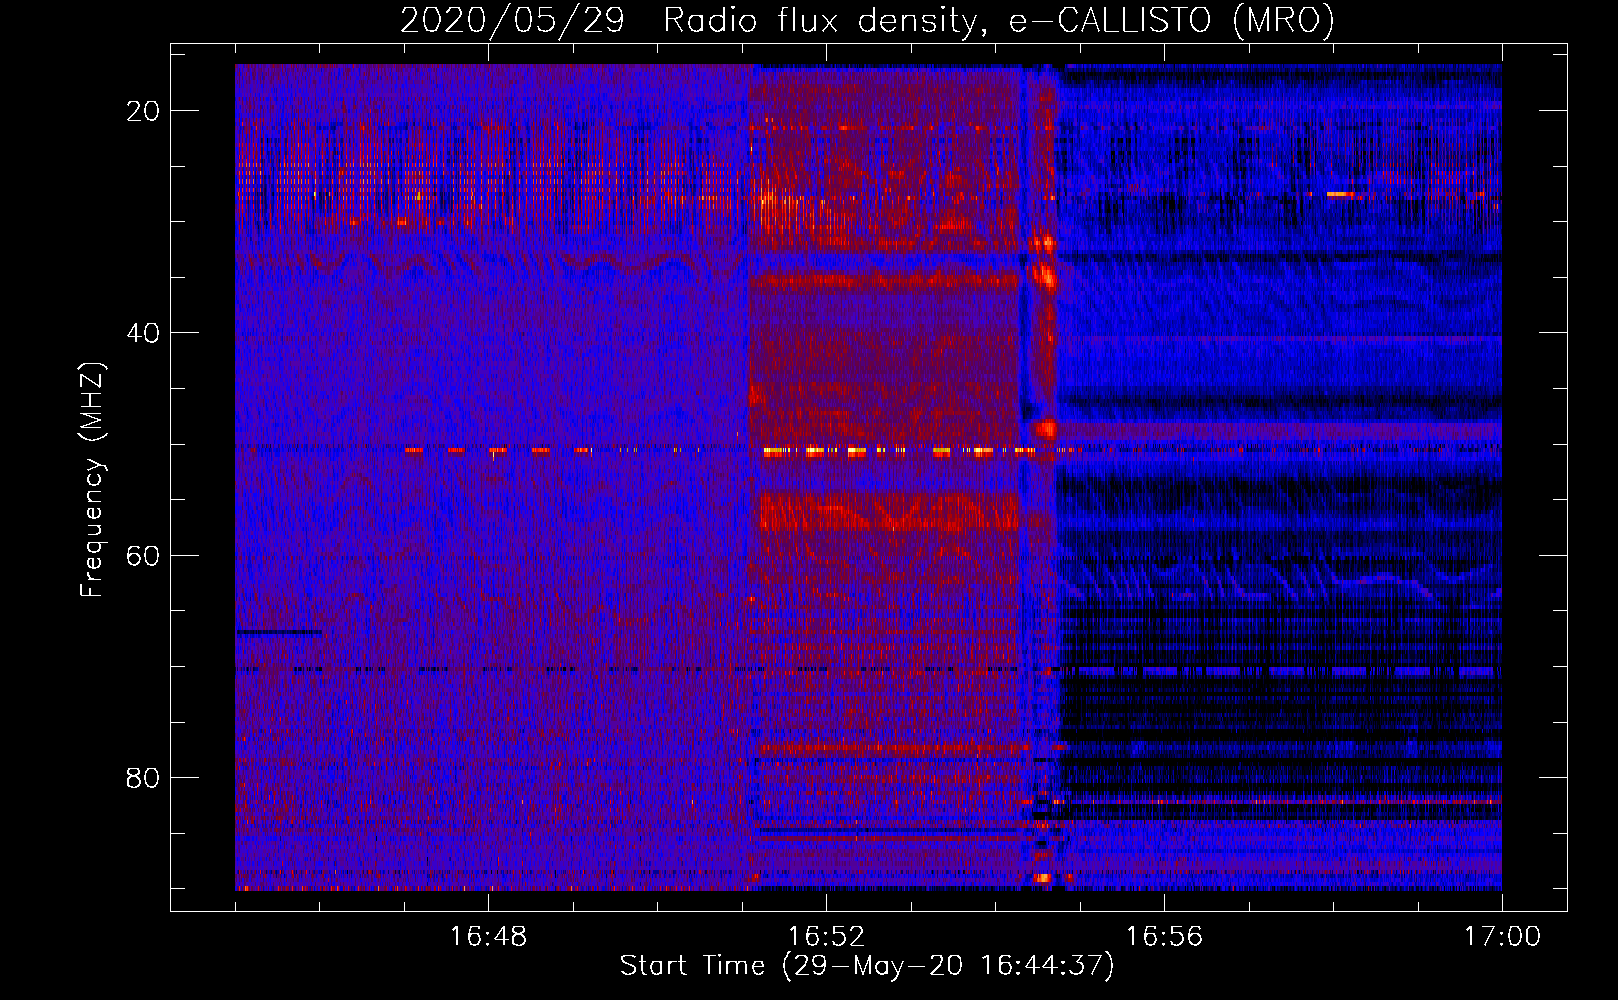The image size is (1618, 1000).
Task: Click the 20 frequency tick label
Action: pyautogui.click(x=143, y=111)
